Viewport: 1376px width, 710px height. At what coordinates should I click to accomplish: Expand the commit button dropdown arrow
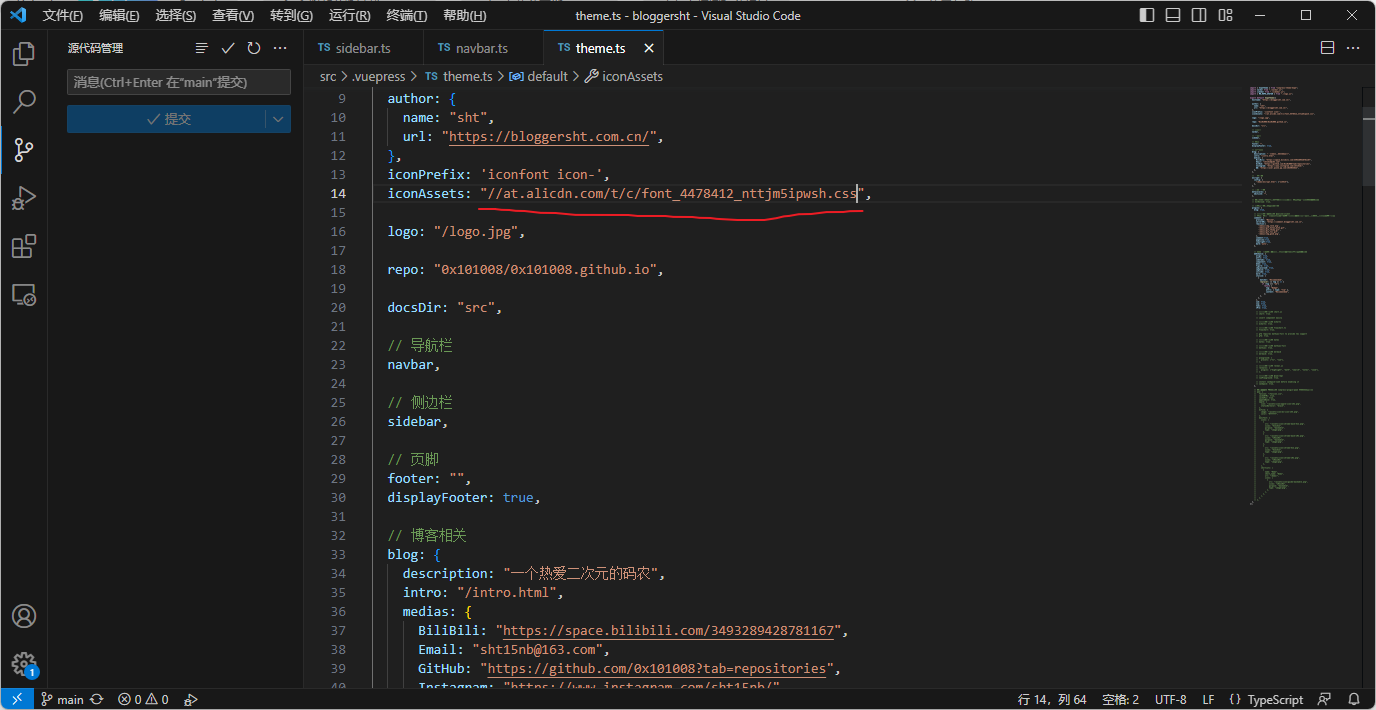pyautogui.click(x=278, y=119)
